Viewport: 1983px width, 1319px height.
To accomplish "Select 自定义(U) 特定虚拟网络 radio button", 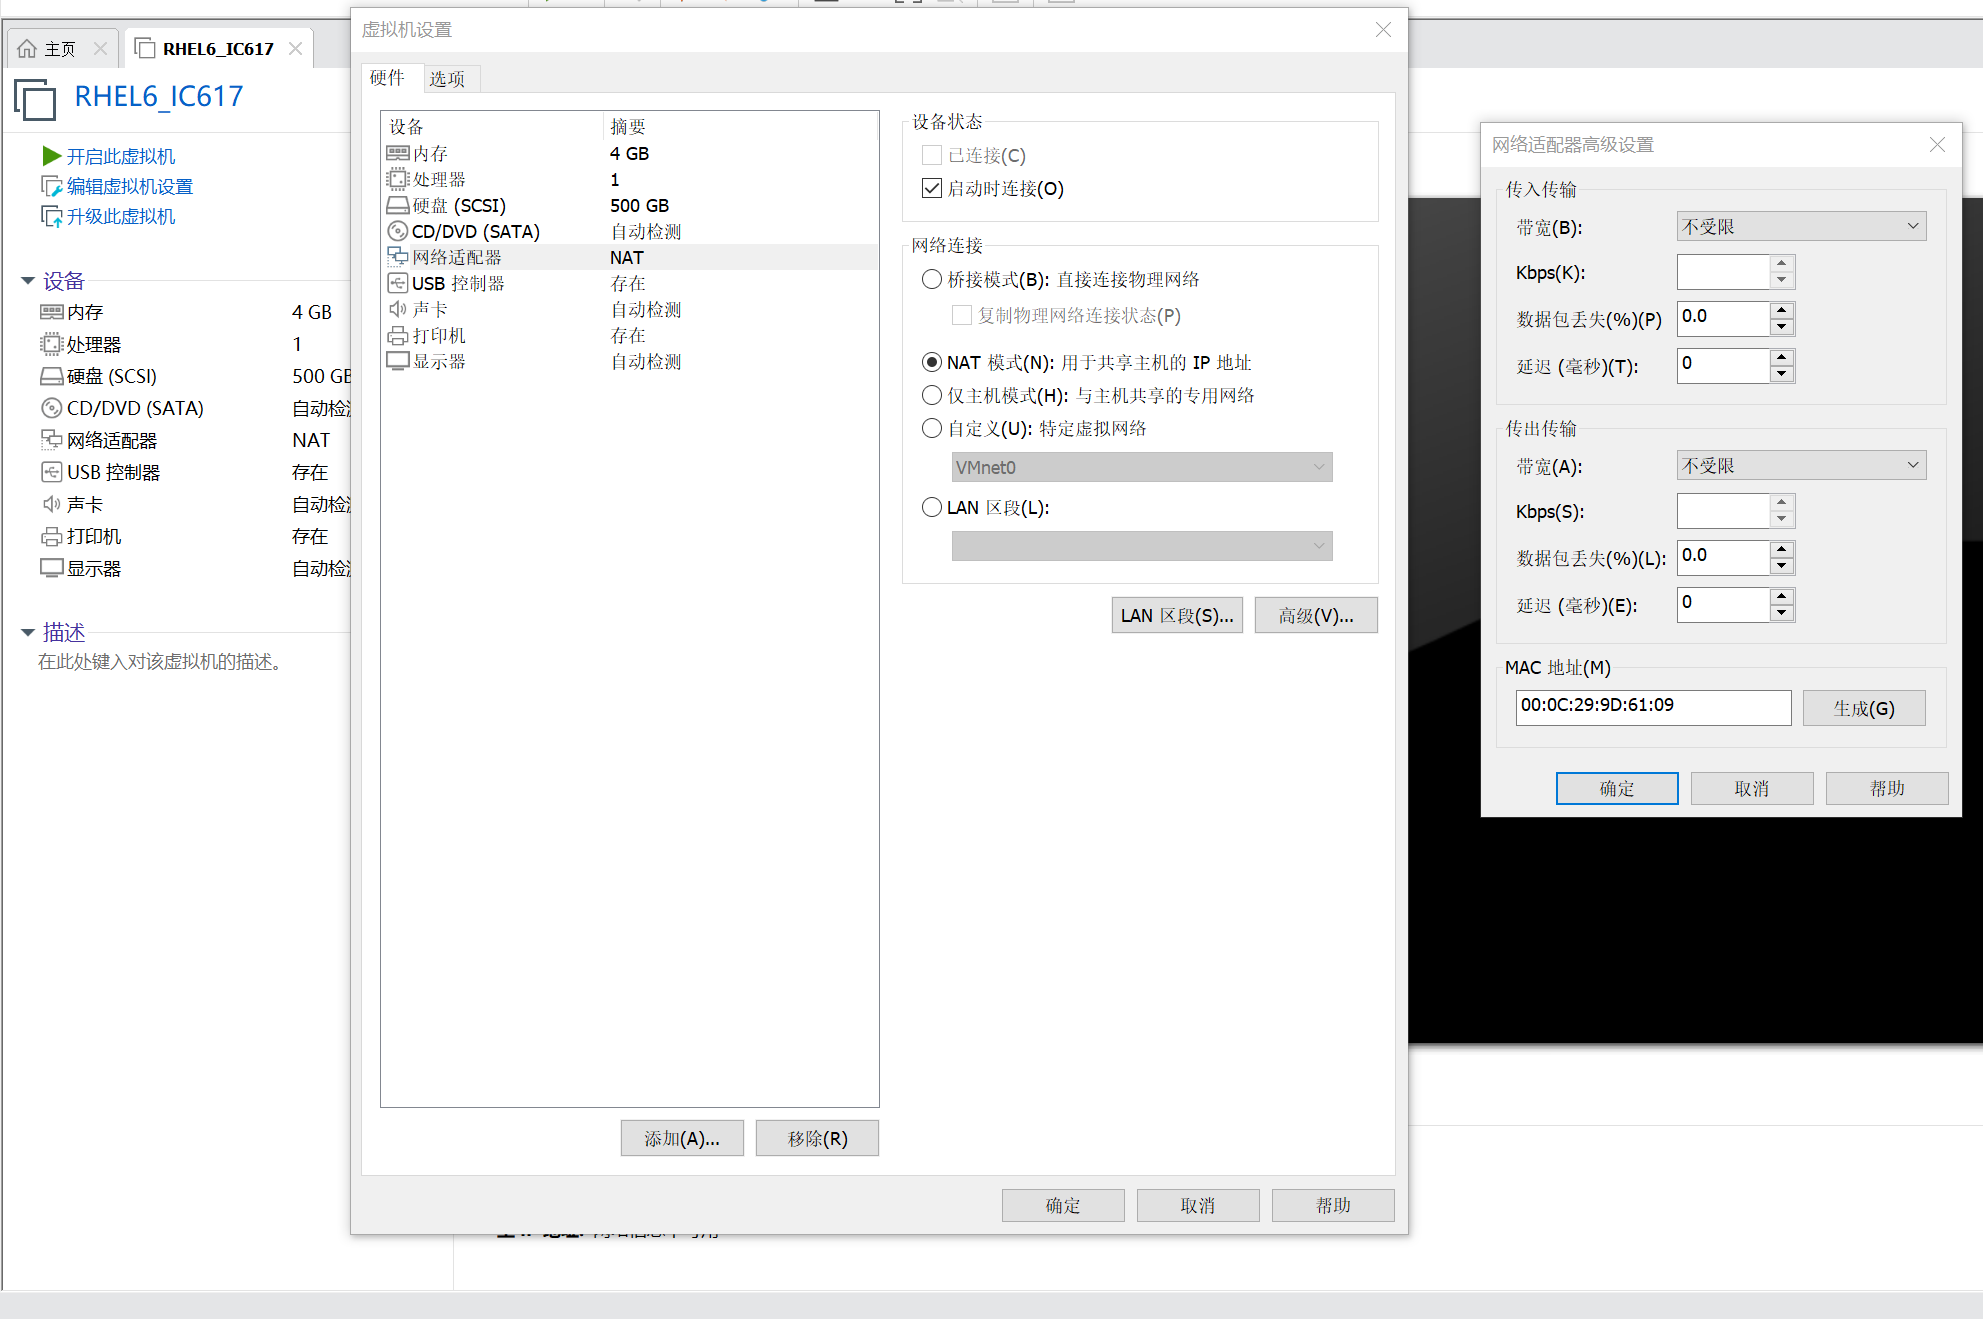I will pyautogui.click(x=932, y=428).
